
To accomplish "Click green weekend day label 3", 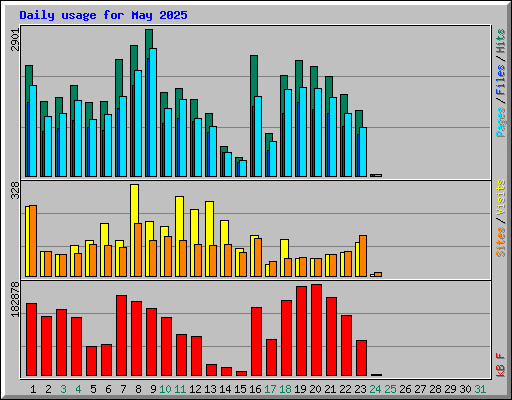I will pos(63,389).
